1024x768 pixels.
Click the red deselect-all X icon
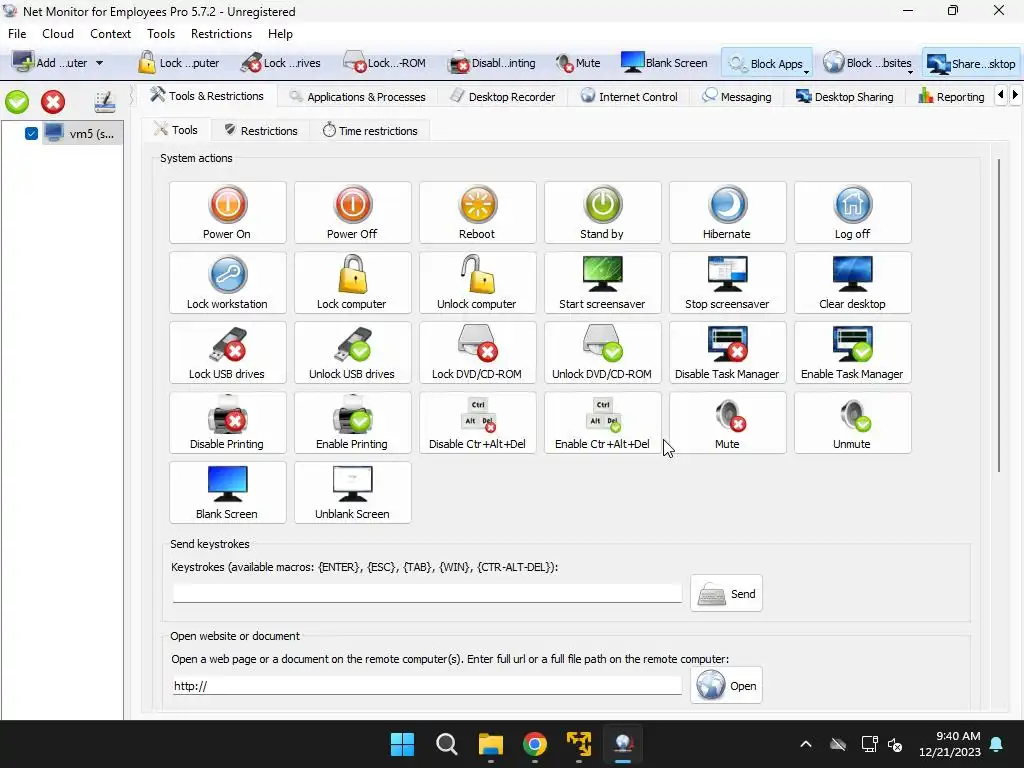[x=53, y=102]
